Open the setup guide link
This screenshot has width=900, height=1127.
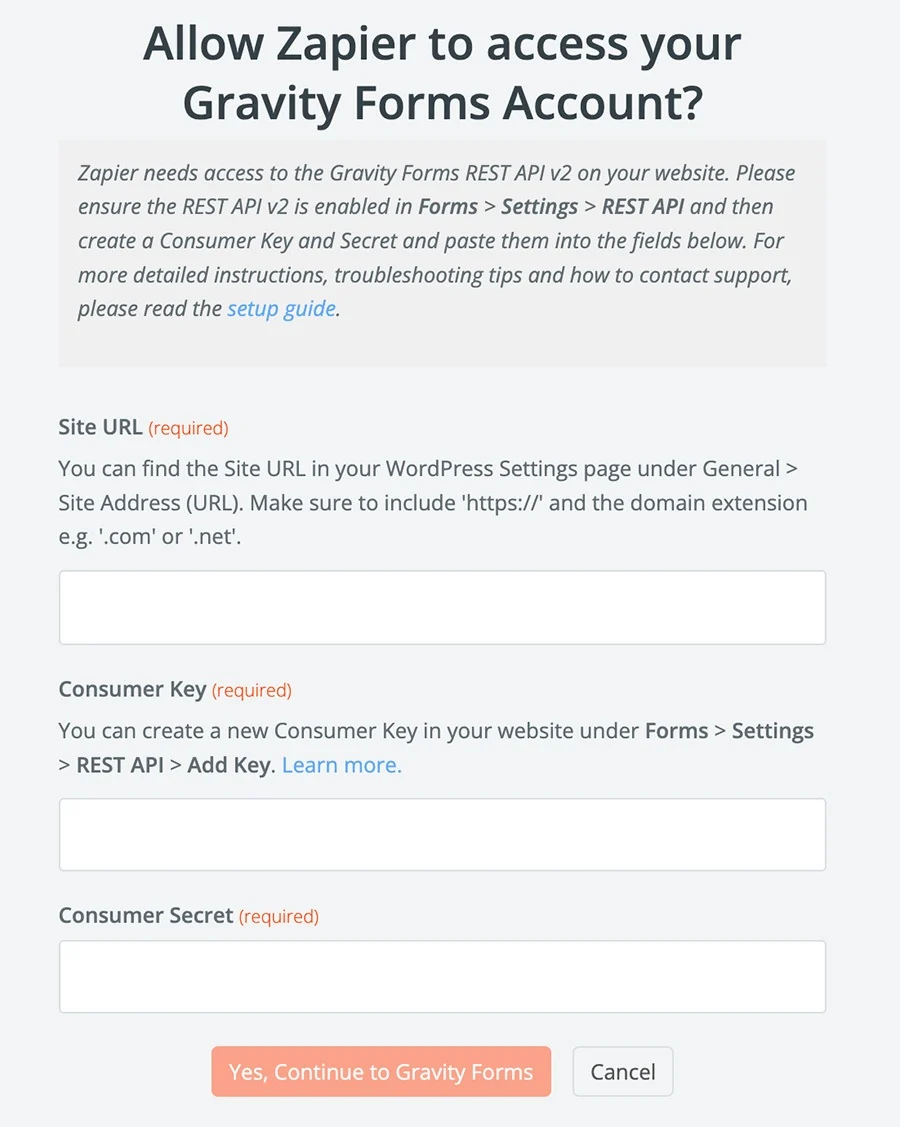[282, 309]
